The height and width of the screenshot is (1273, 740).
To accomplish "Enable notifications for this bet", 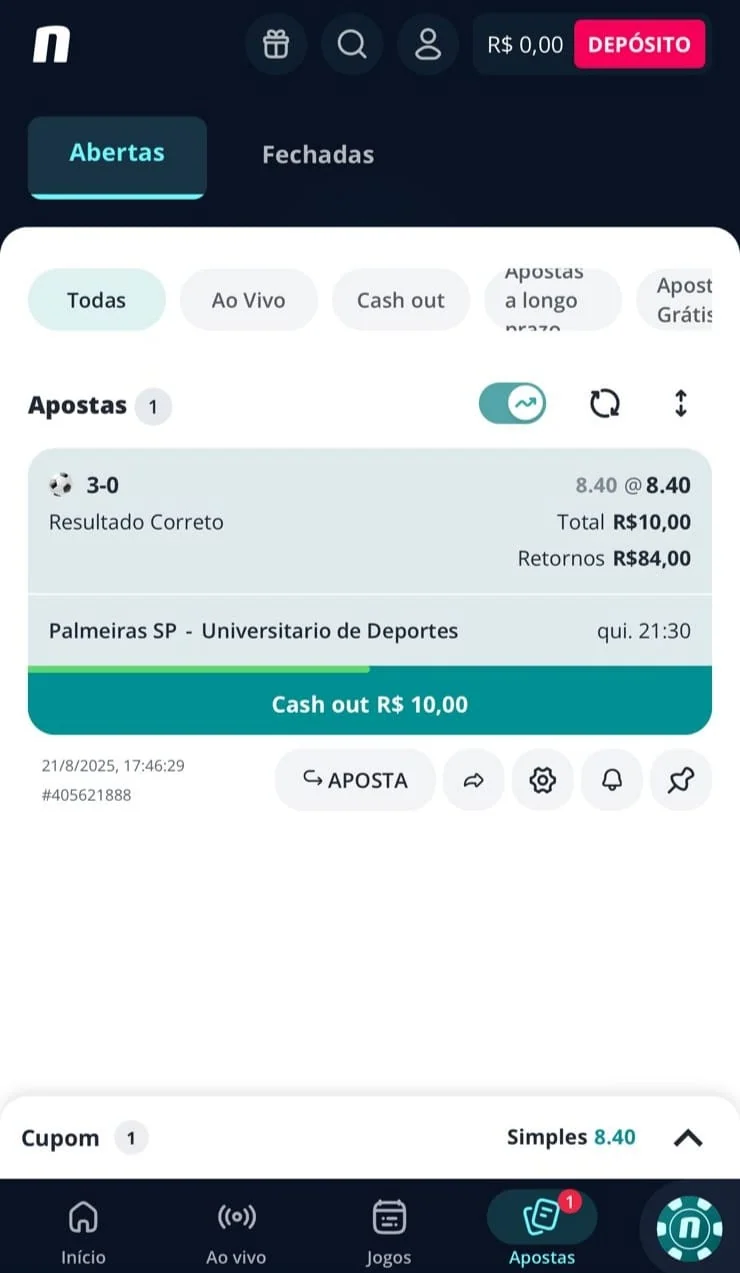I will [611, 780].
